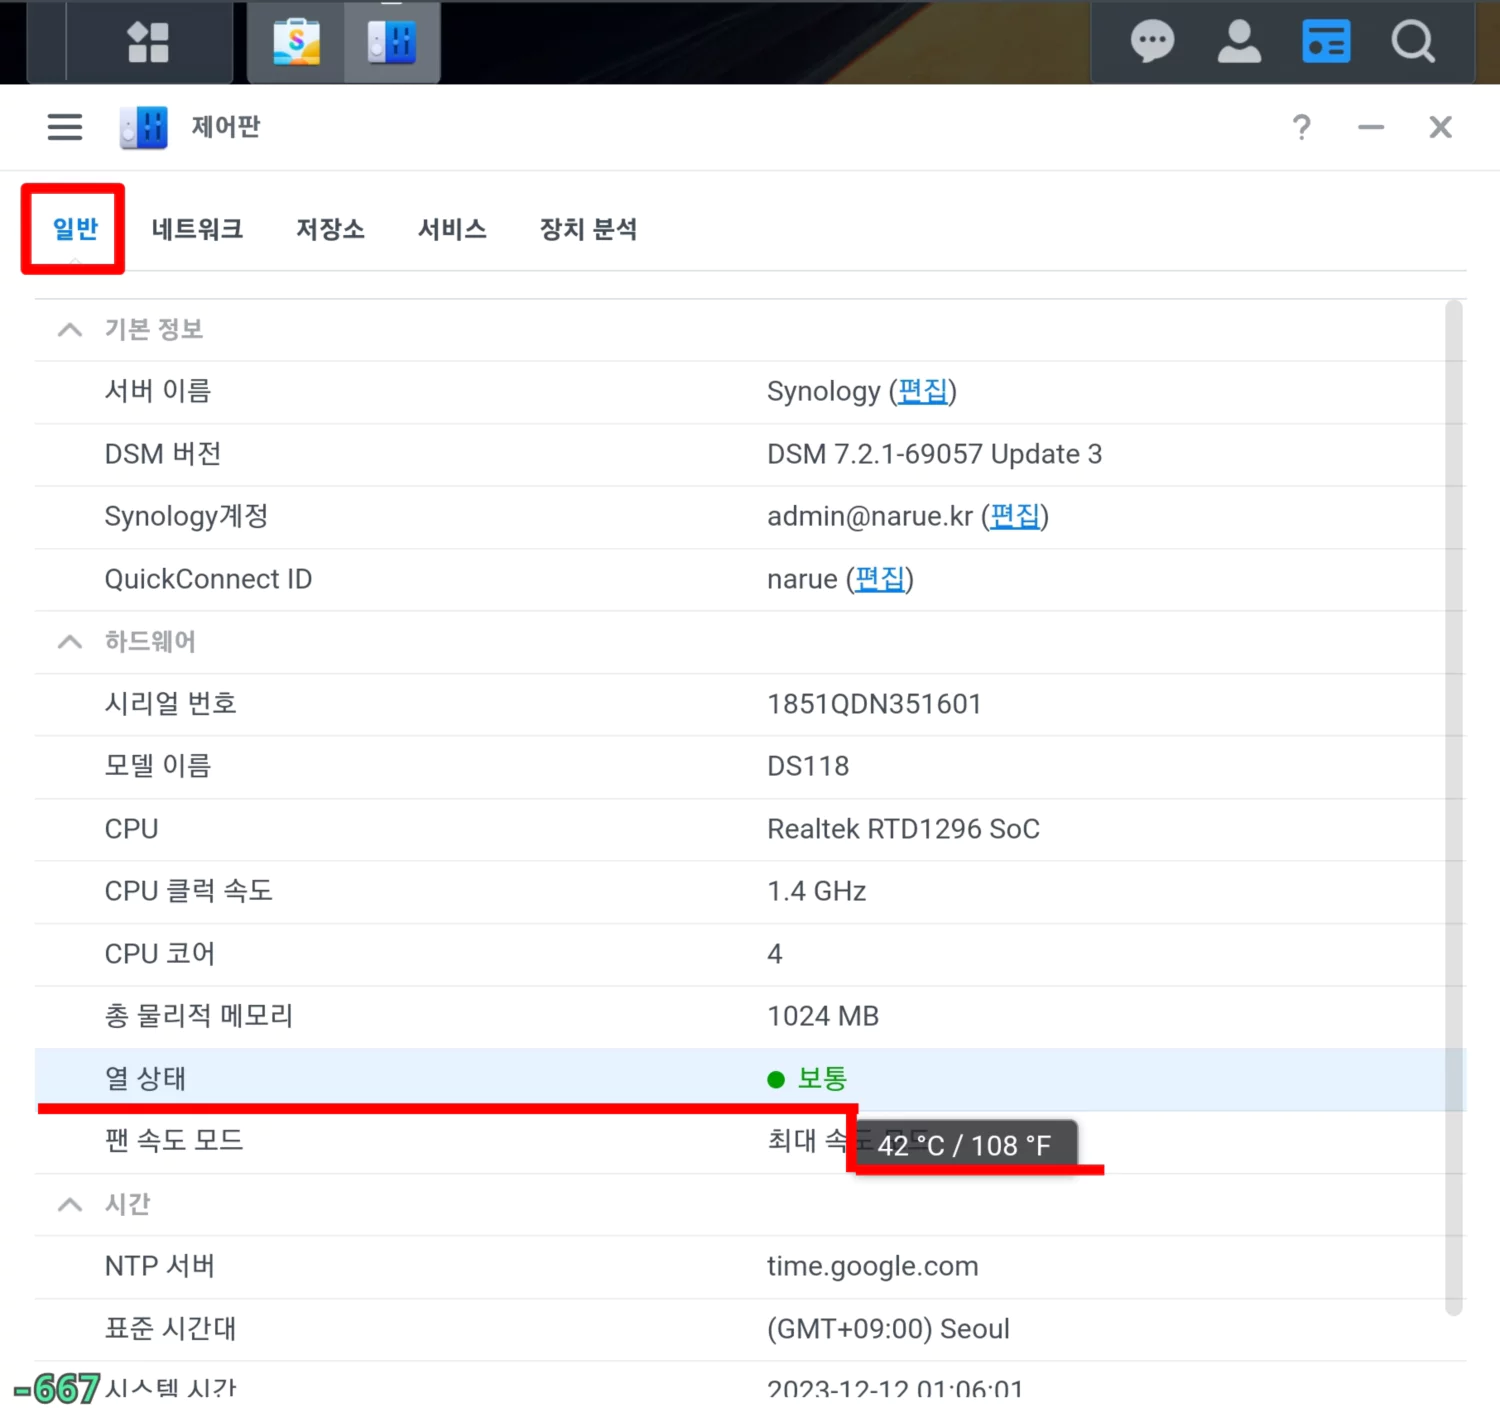Image resolution: width=1500 pixels, height=1422 pixels.
Task: Click 편집 link next to Synology server name
Action: click(922, 391)
